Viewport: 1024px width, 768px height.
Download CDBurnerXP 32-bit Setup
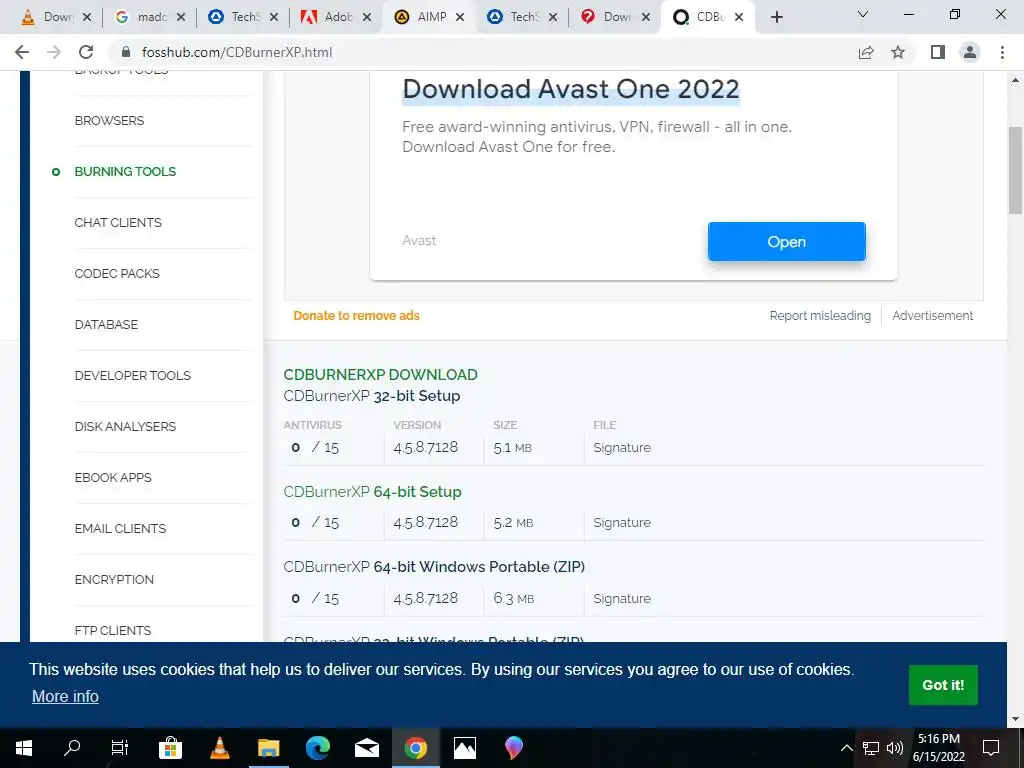click(x=372, y=396)
